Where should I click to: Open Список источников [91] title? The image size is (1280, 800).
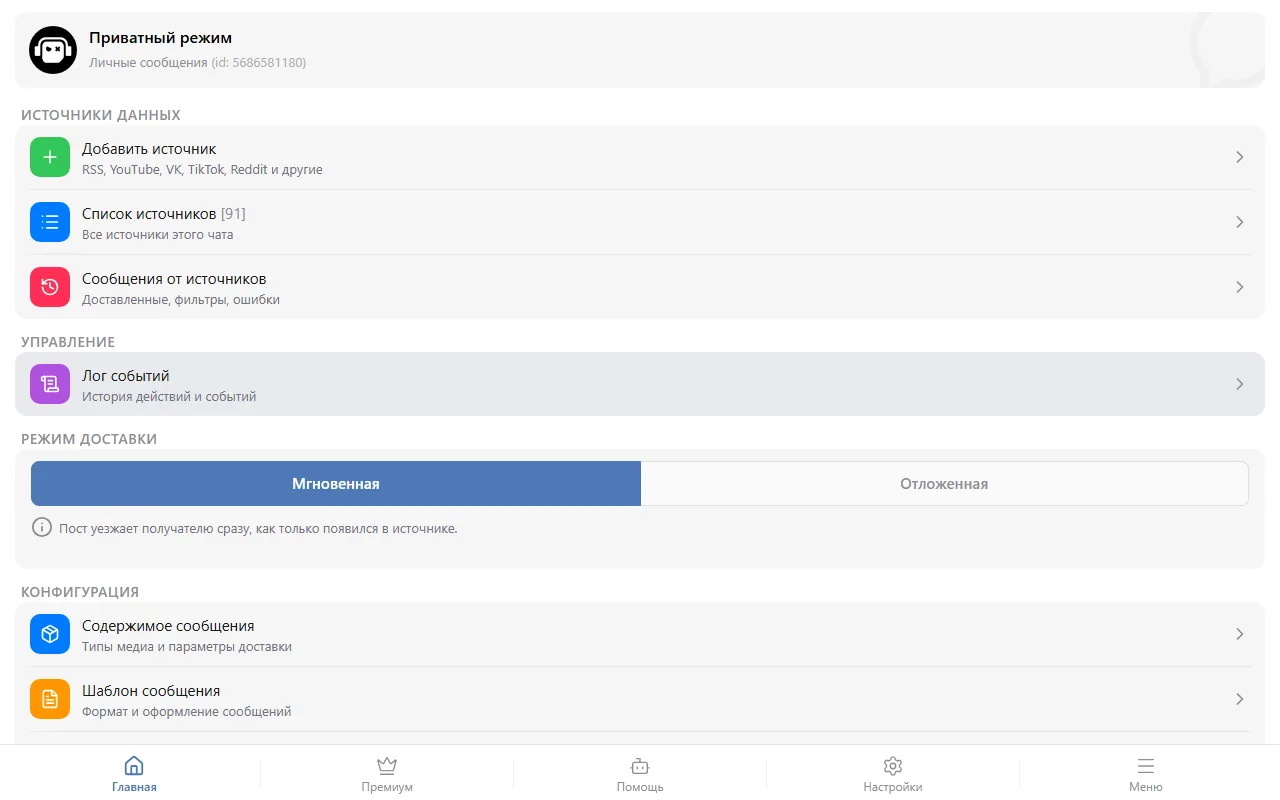164,214
